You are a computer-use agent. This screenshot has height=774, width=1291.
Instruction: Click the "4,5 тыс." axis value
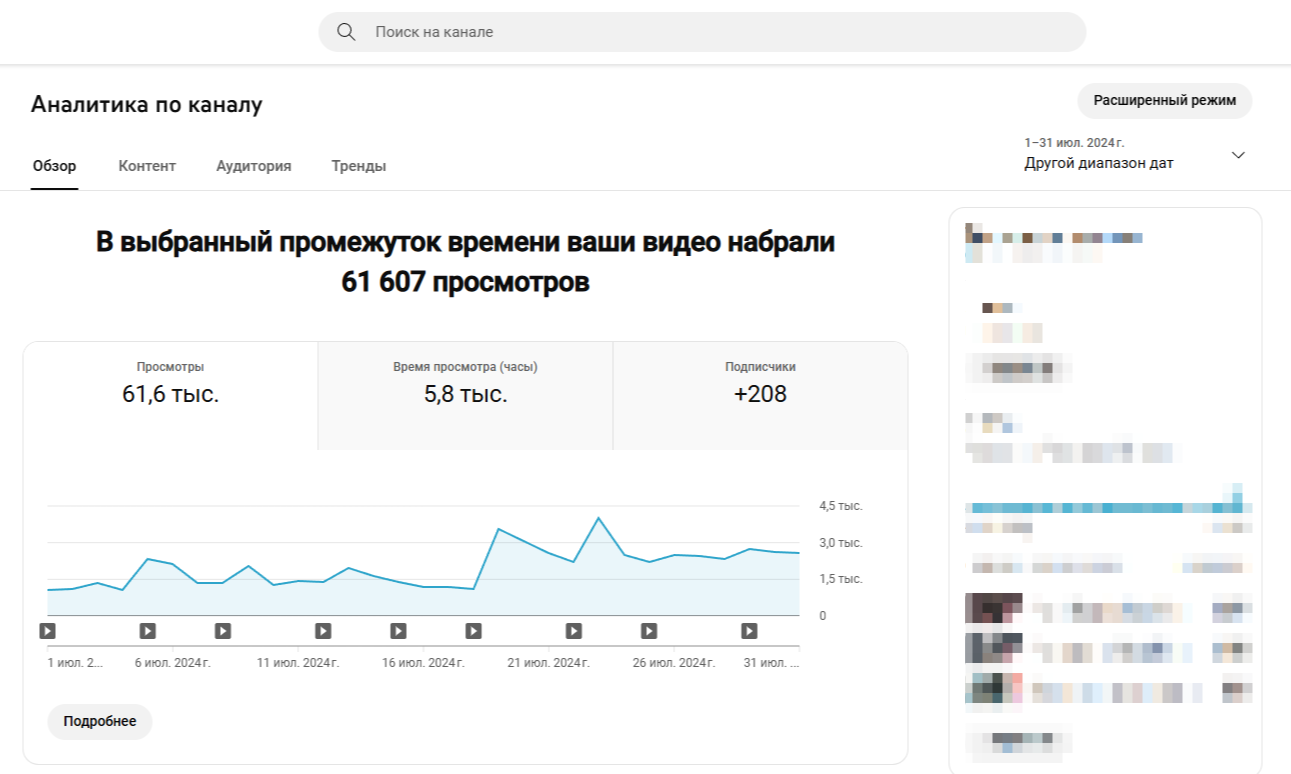pyautogui.click(x=841, y=506)
